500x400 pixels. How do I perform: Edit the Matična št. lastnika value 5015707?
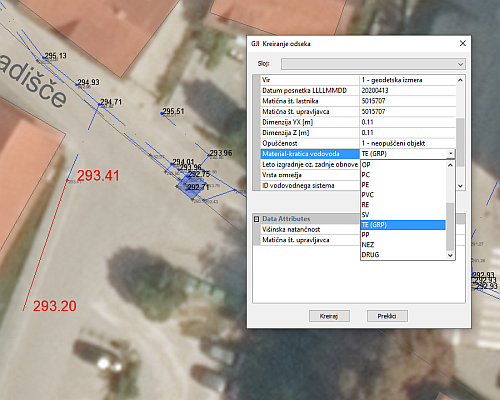pos(407,101)
